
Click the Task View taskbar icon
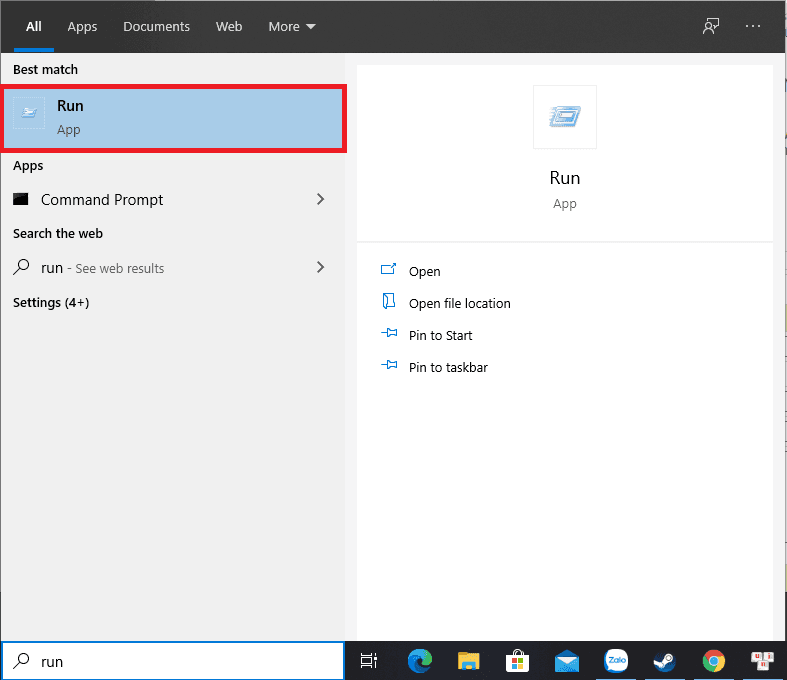click(x=369, y=661)
